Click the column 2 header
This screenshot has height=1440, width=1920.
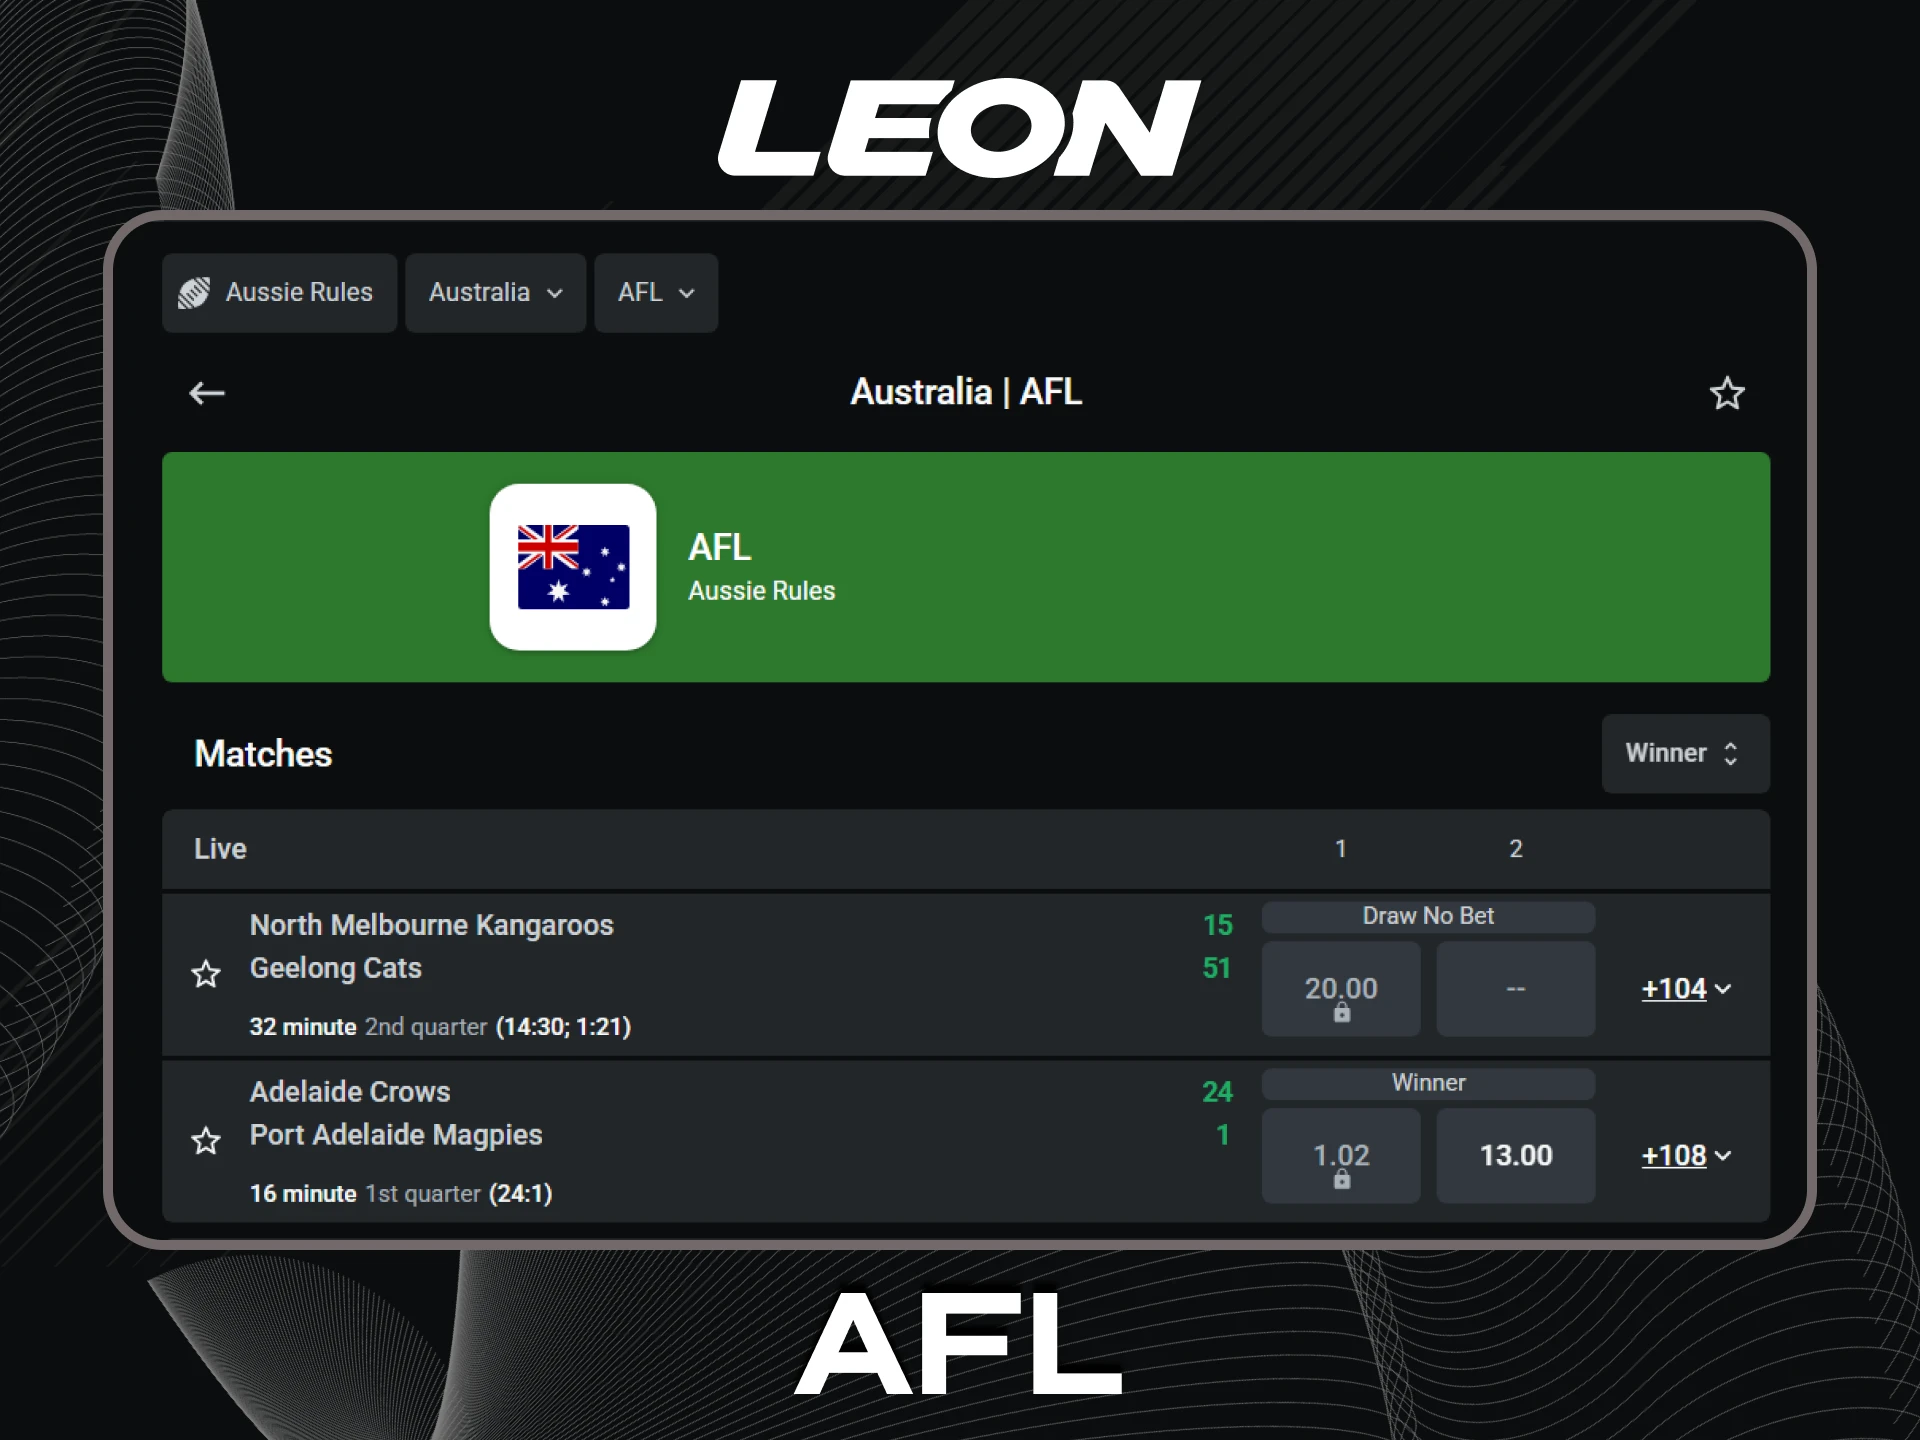[x=1516, y=849]
